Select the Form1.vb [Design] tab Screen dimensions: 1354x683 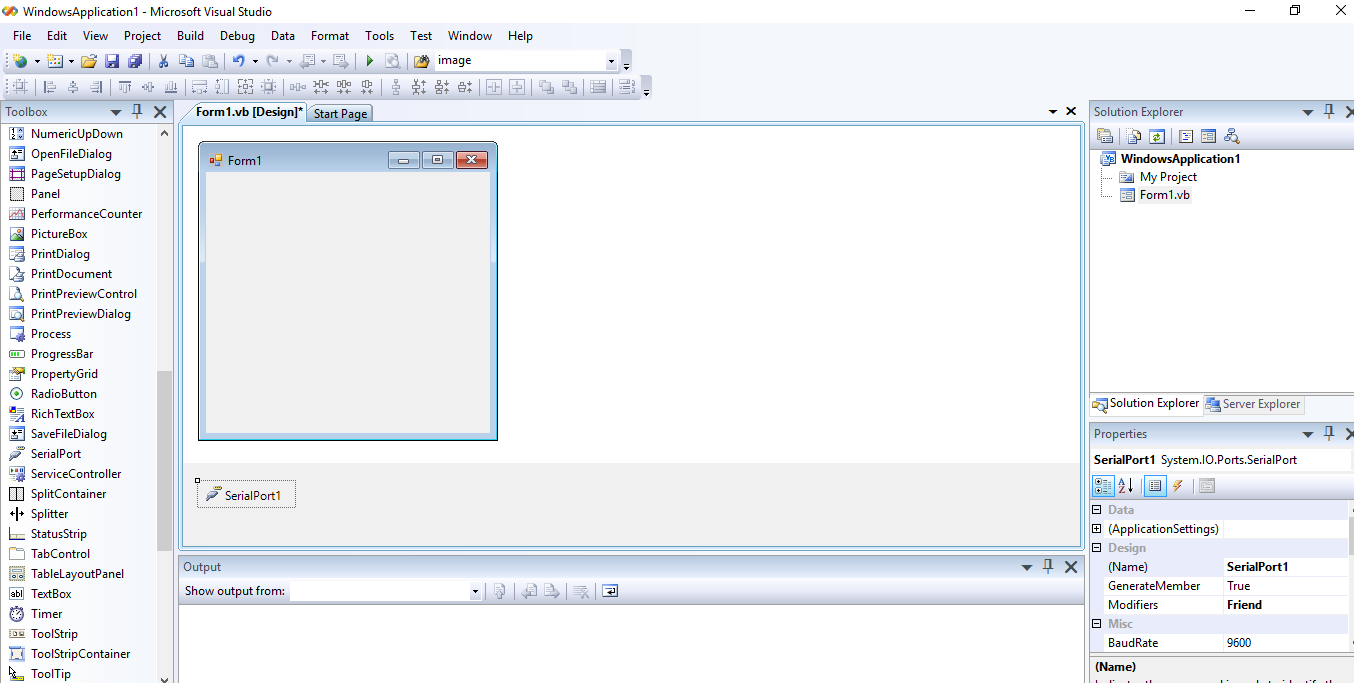pos(247,112)
